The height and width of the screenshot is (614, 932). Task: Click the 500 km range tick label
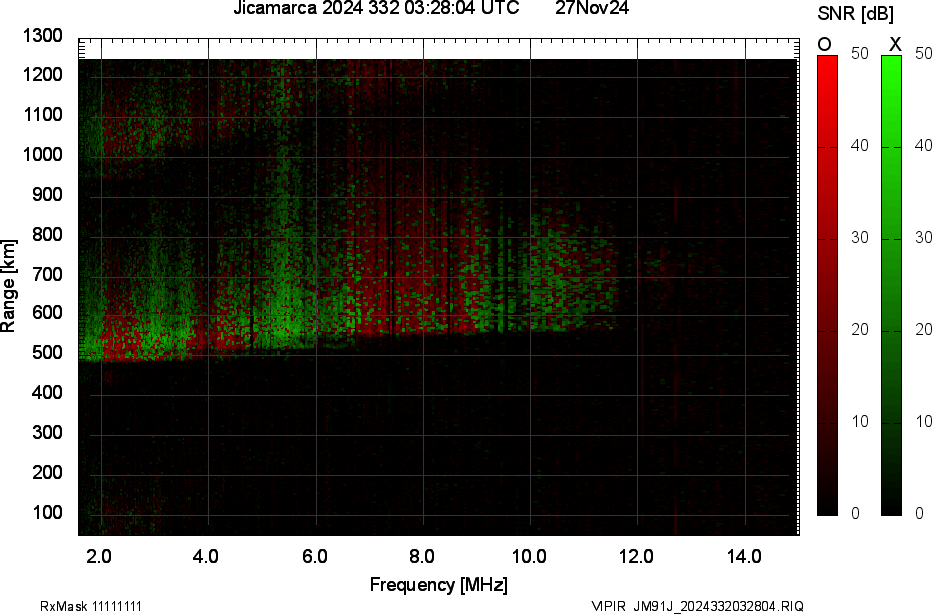[48, 353]
